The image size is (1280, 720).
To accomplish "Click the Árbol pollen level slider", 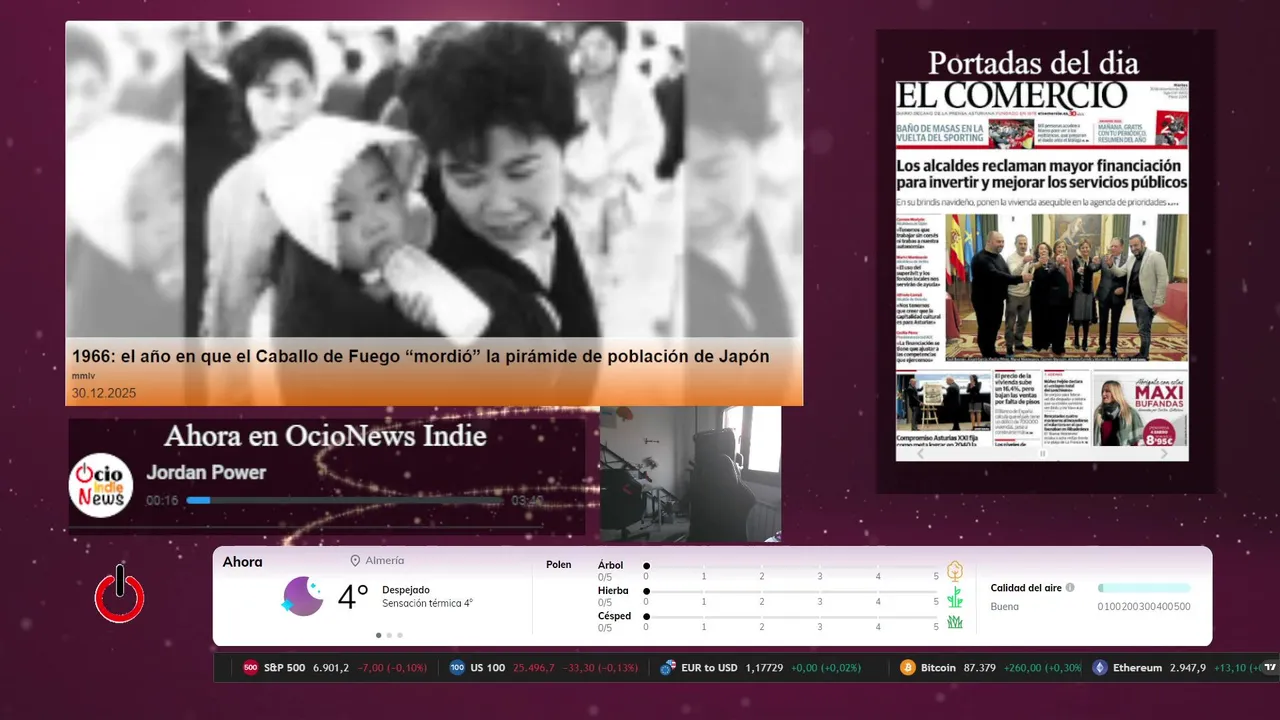I will pos(792,566).
